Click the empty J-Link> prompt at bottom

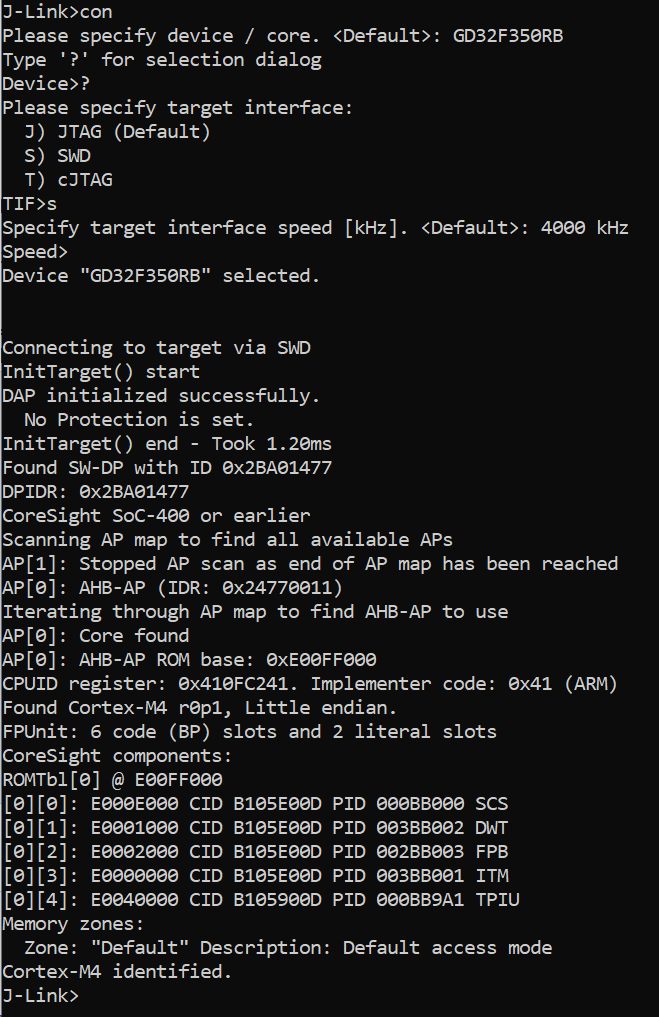click(x=40, y=995)
